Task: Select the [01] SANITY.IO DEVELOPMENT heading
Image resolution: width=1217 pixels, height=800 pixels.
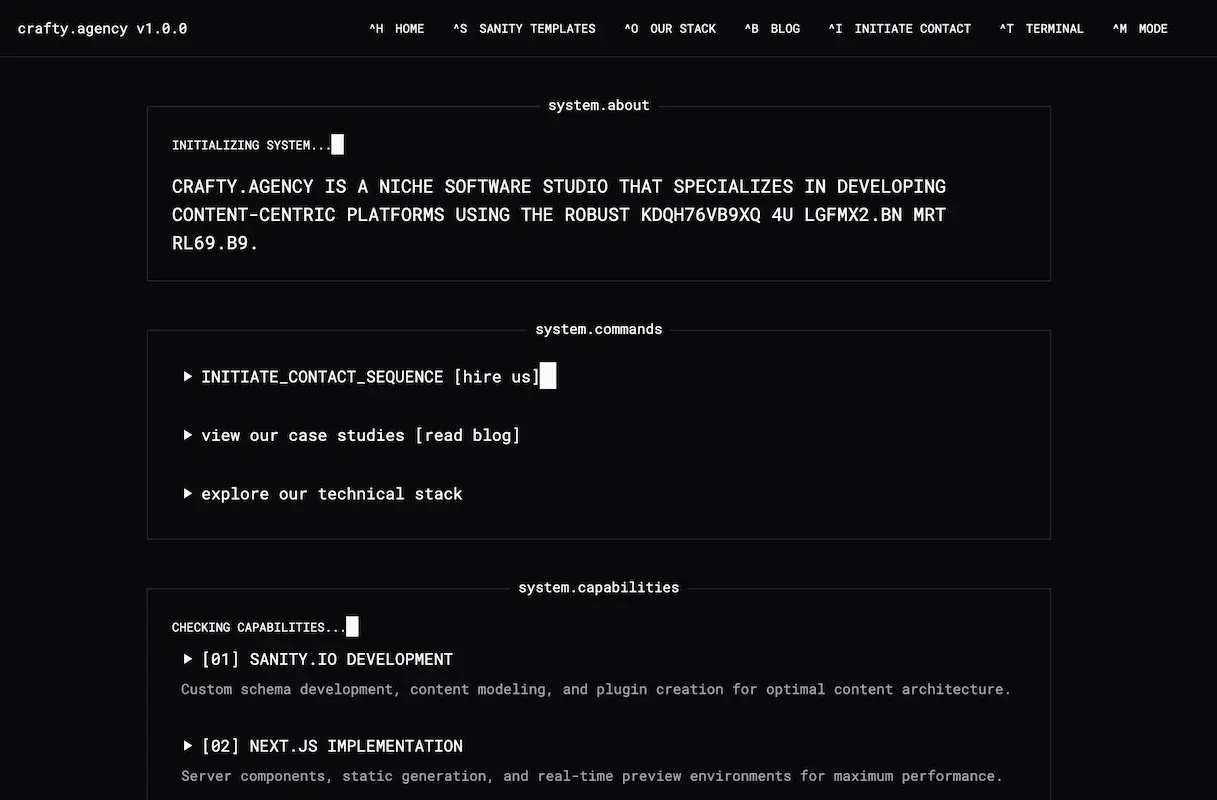Action: click(x=327, y=659)
